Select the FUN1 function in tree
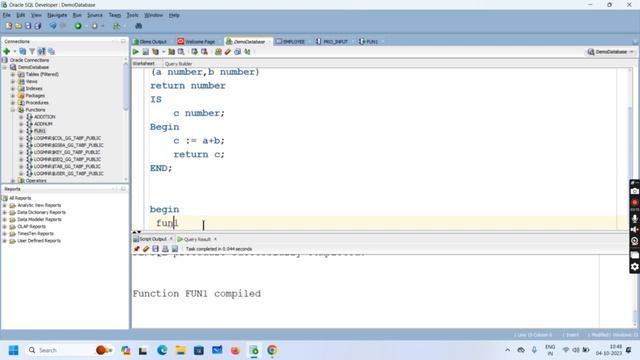The image size is (640, 360). pyautogui.click(x=40, y=131)
